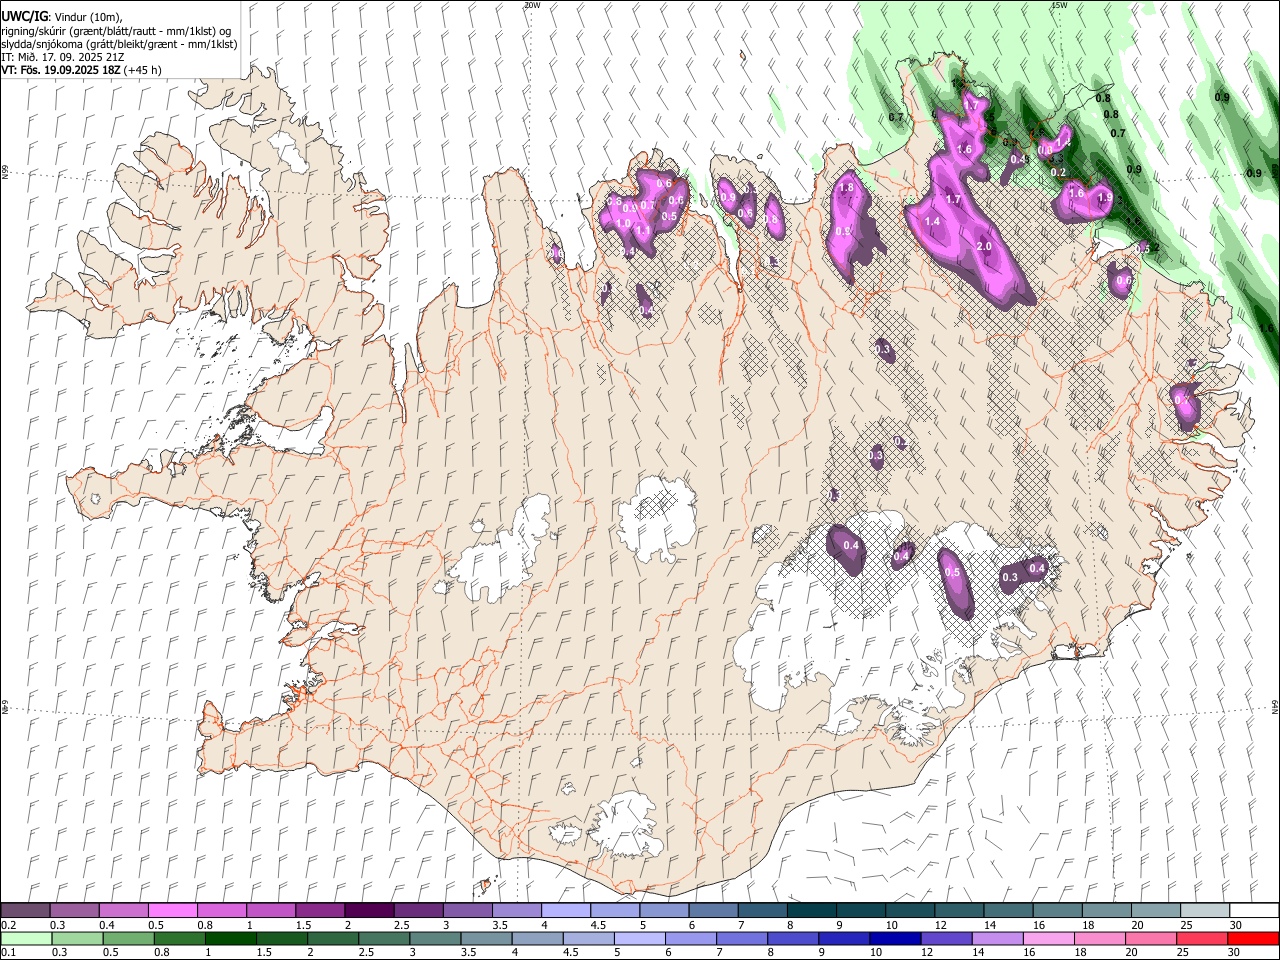Click the "0.2" label in top legend row
The width and height of the screenshot is (1280, 960).
(8, 925)
